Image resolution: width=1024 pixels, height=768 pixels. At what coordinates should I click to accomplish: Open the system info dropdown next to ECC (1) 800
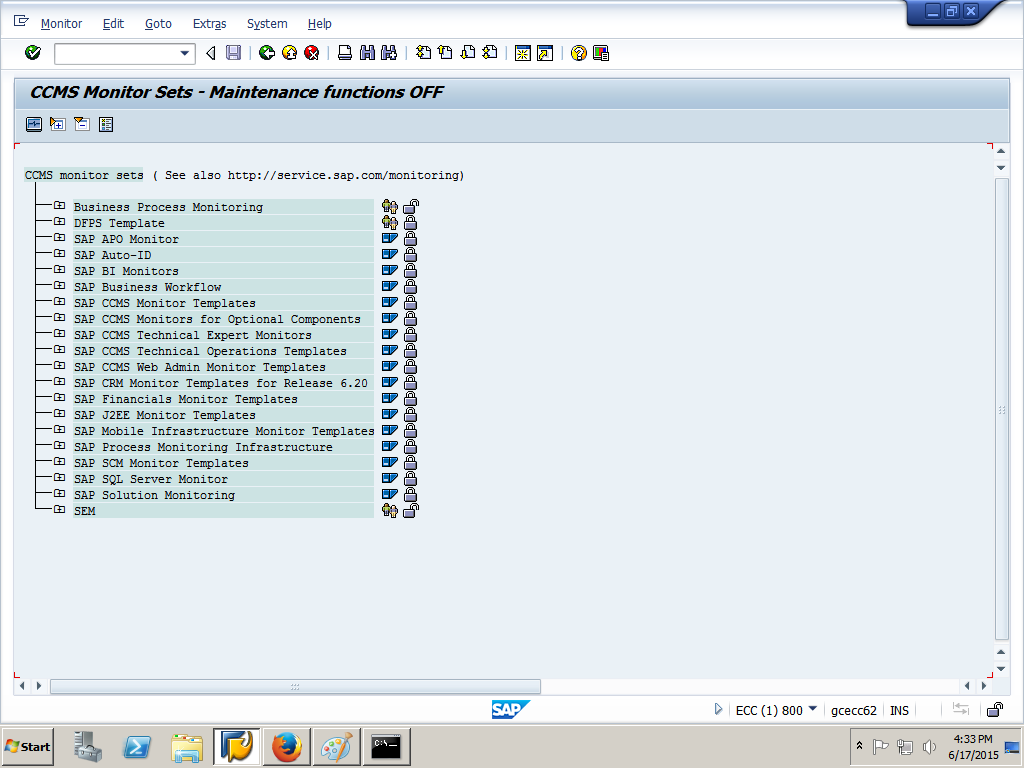click(x=812, y=709)
